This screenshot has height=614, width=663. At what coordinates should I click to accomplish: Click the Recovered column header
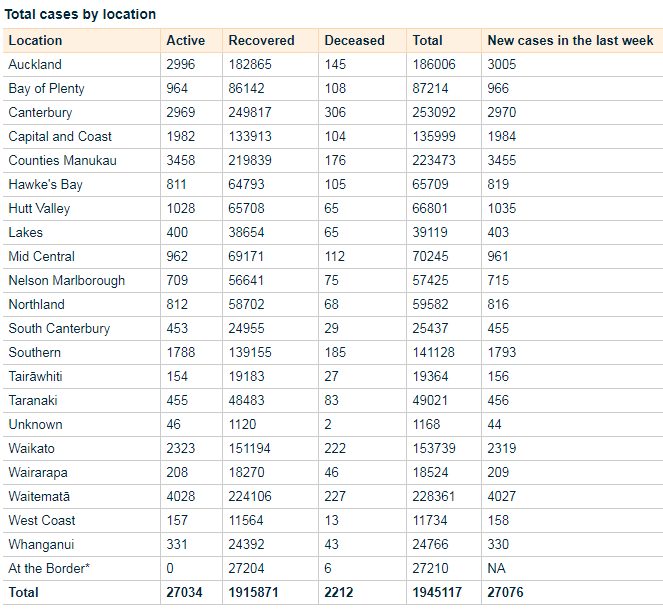point(261,41)
